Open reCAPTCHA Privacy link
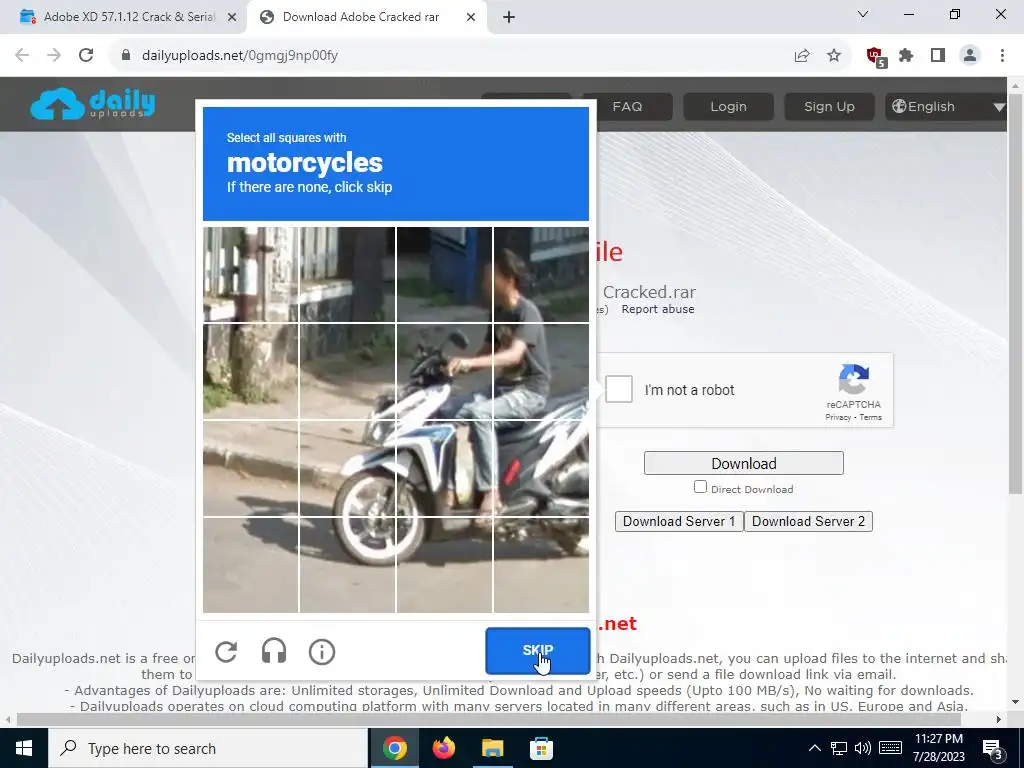Image resolution: width=1024 pixels, height=768 pixels. 837,417
